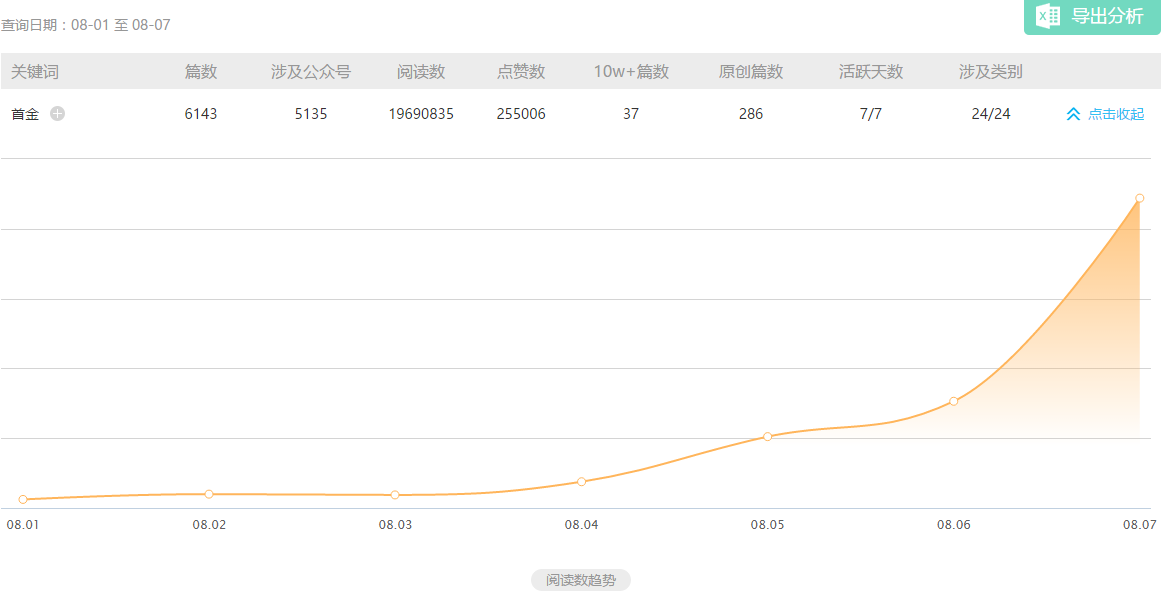Click the Excel icon on export button
Viewport: 1161px width, 594px height.
(1048, 16)
